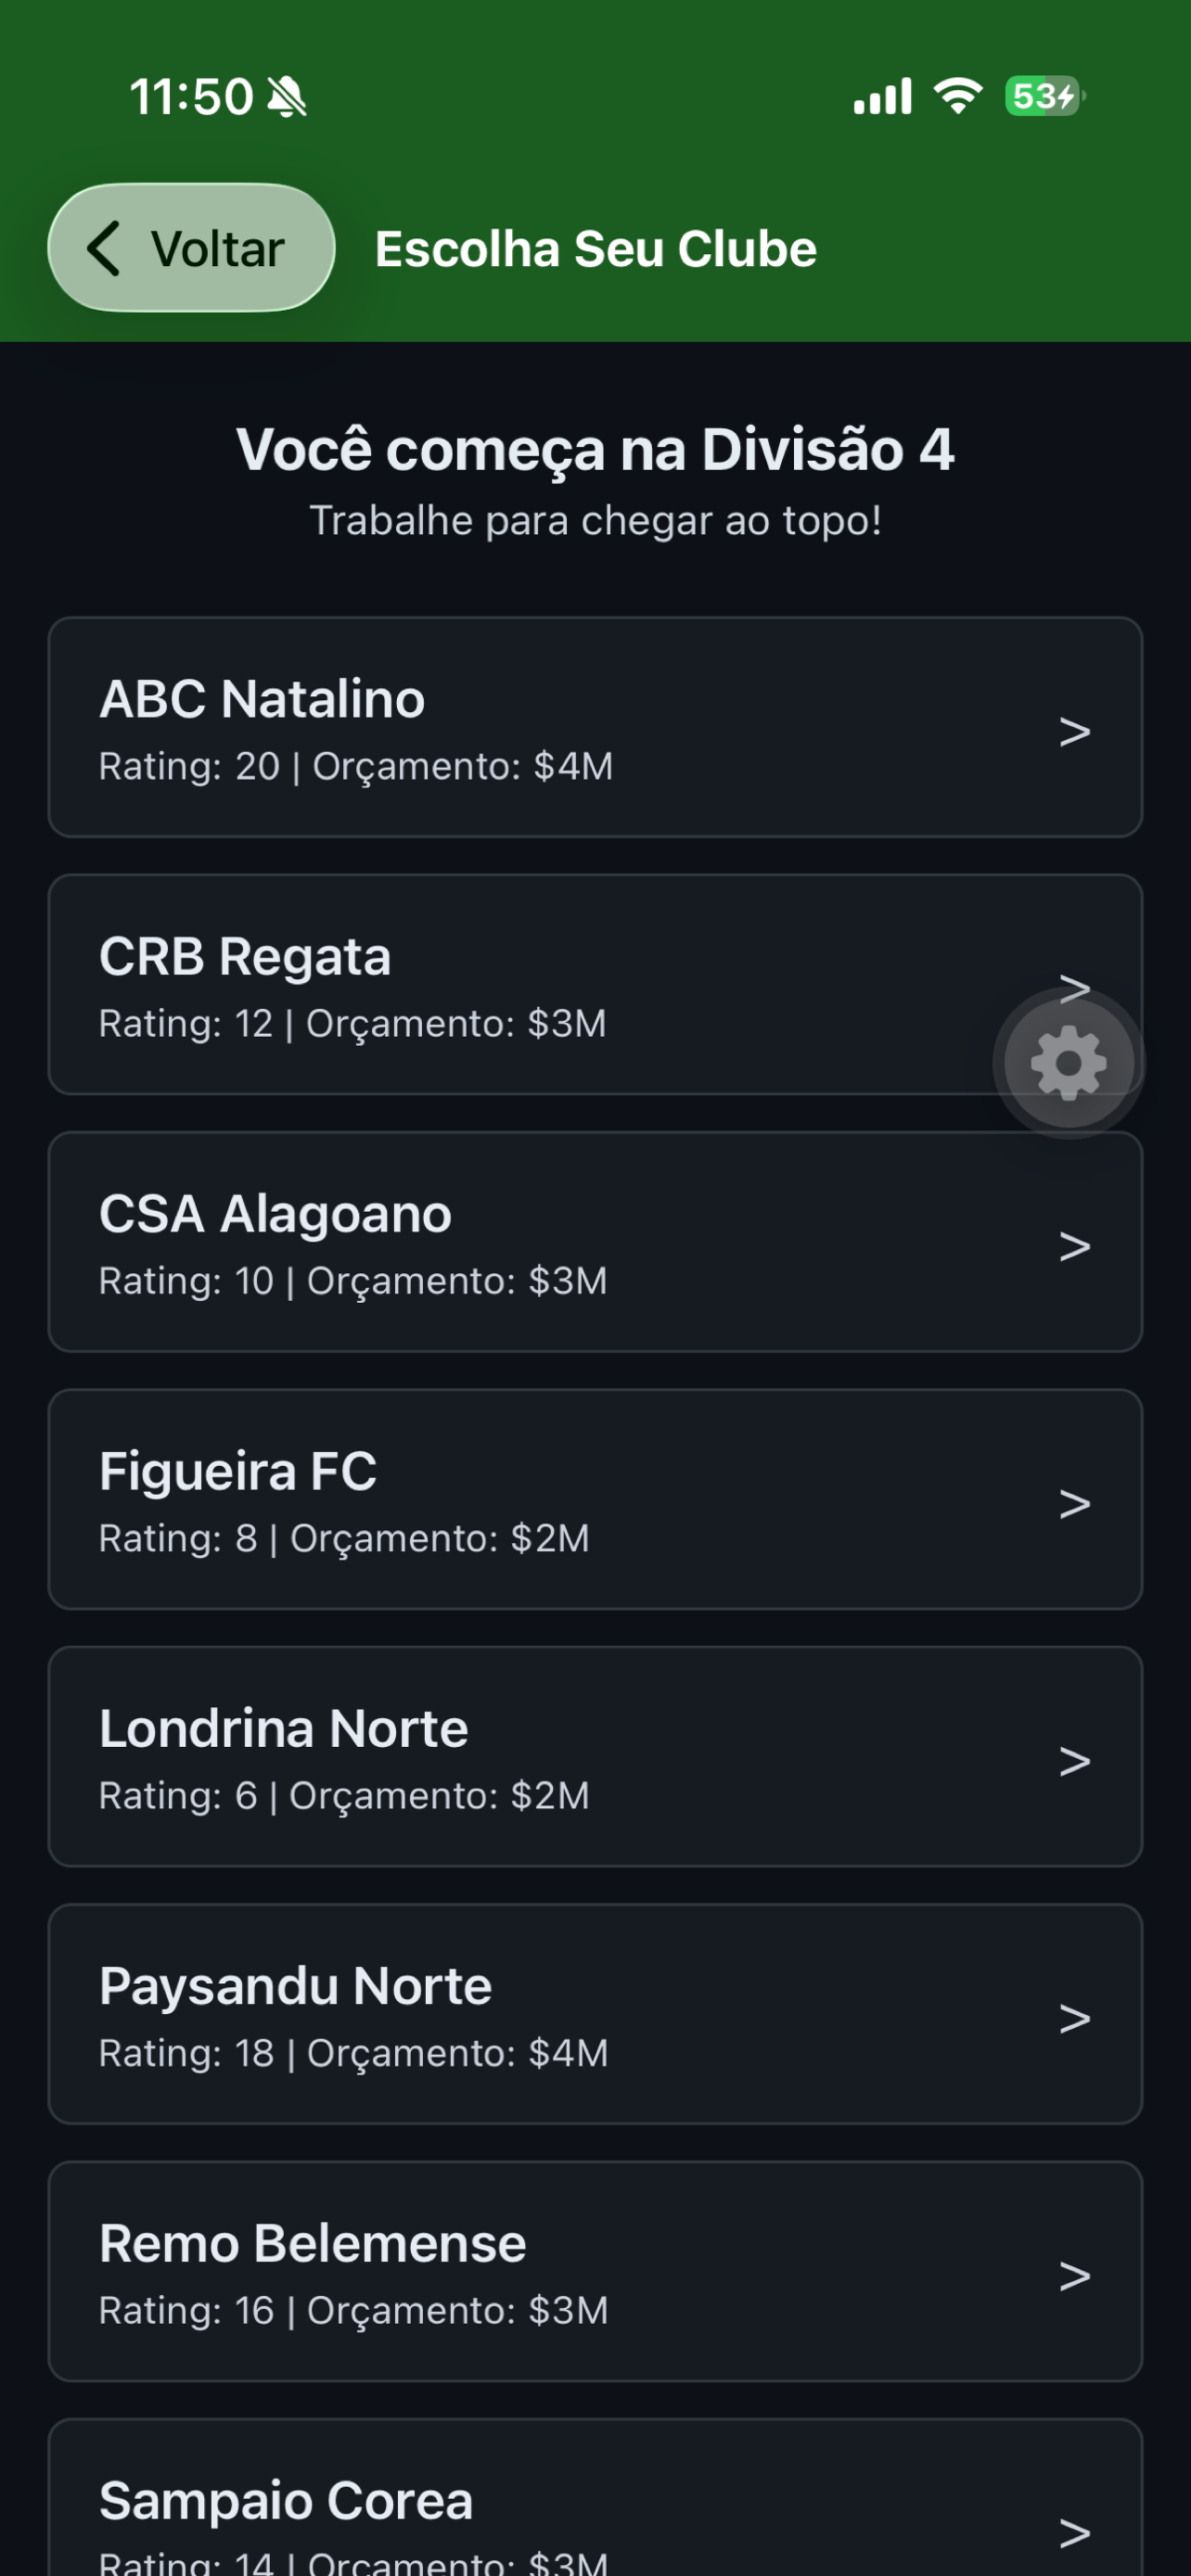1191x2576 pixels.
Task: Choose the CRB Regata club name
Action: pyautogui.click(x=245, y=956)
